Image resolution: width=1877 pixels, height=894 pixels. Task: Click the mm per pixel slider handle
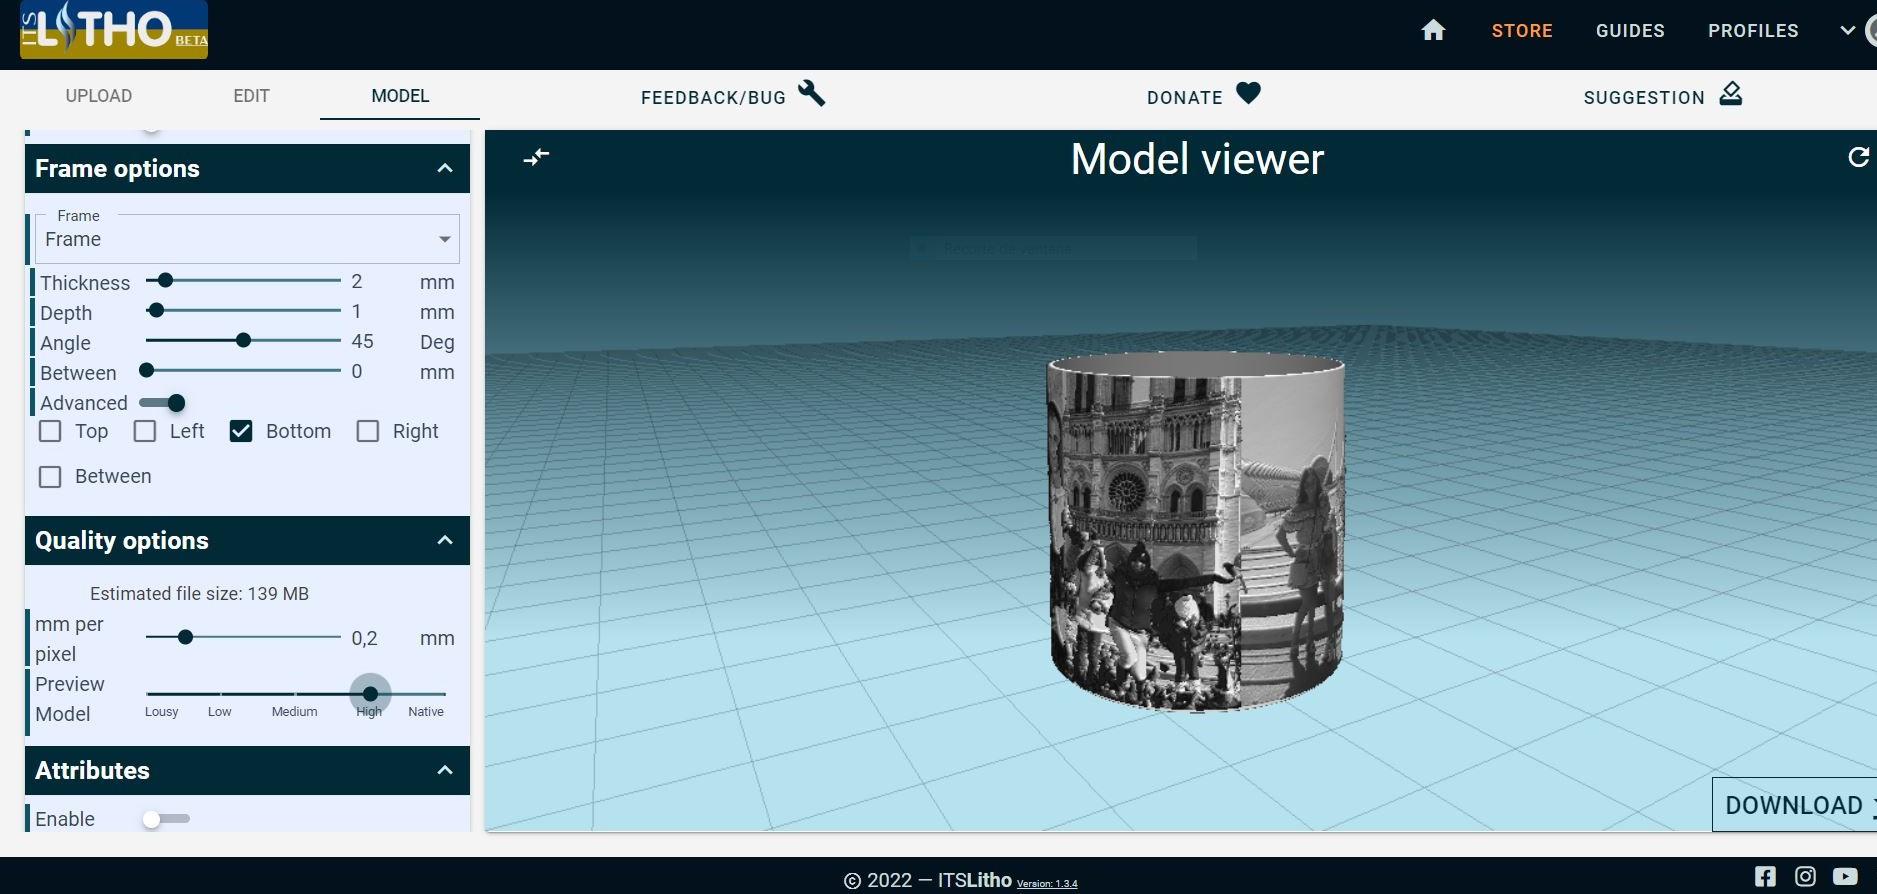coord(185,637)
